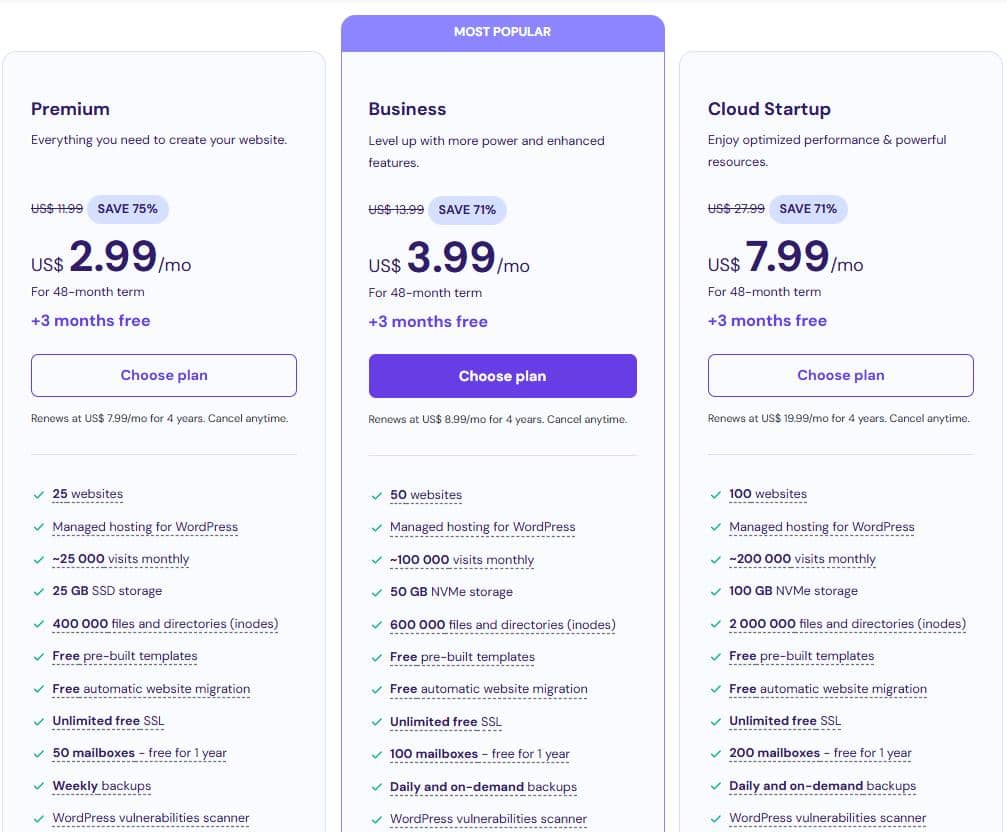Click checkmark beside Premium's 25 websites
The width and height of the screenshot is (1007, 832).
[38, 494]
